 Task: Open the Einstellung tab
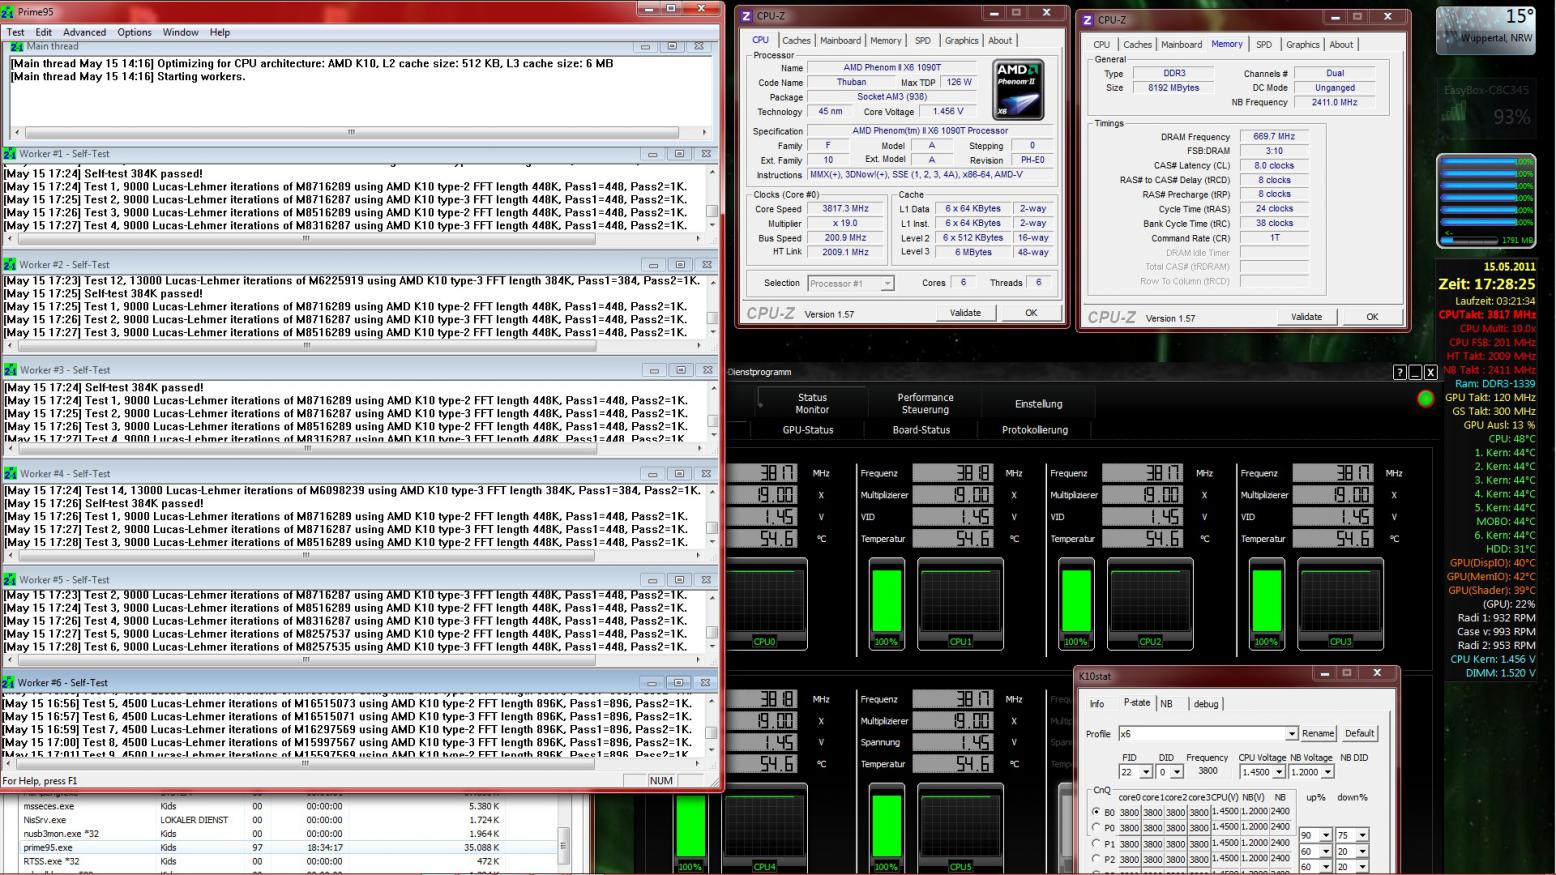coord(1038,404)
